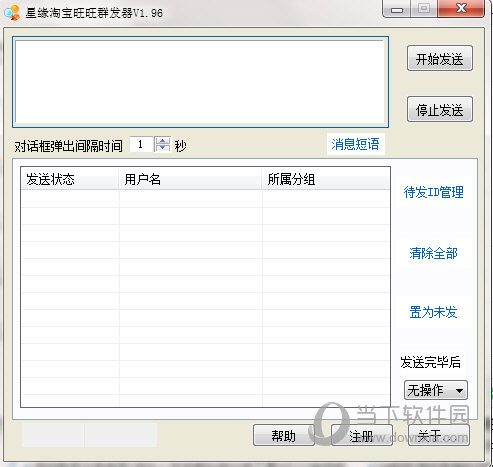Increase interval with spinner up arrow
493x467 pixels.
163,141
